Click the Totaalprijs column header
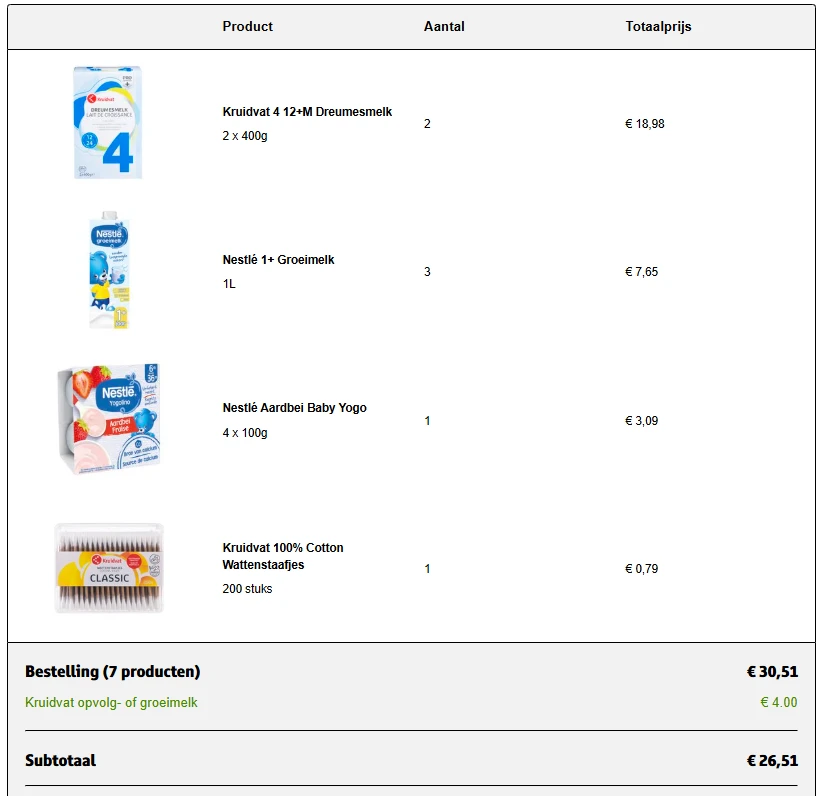Image resolution: width=820 pixels, height=796 pixels. coord(658,27)
